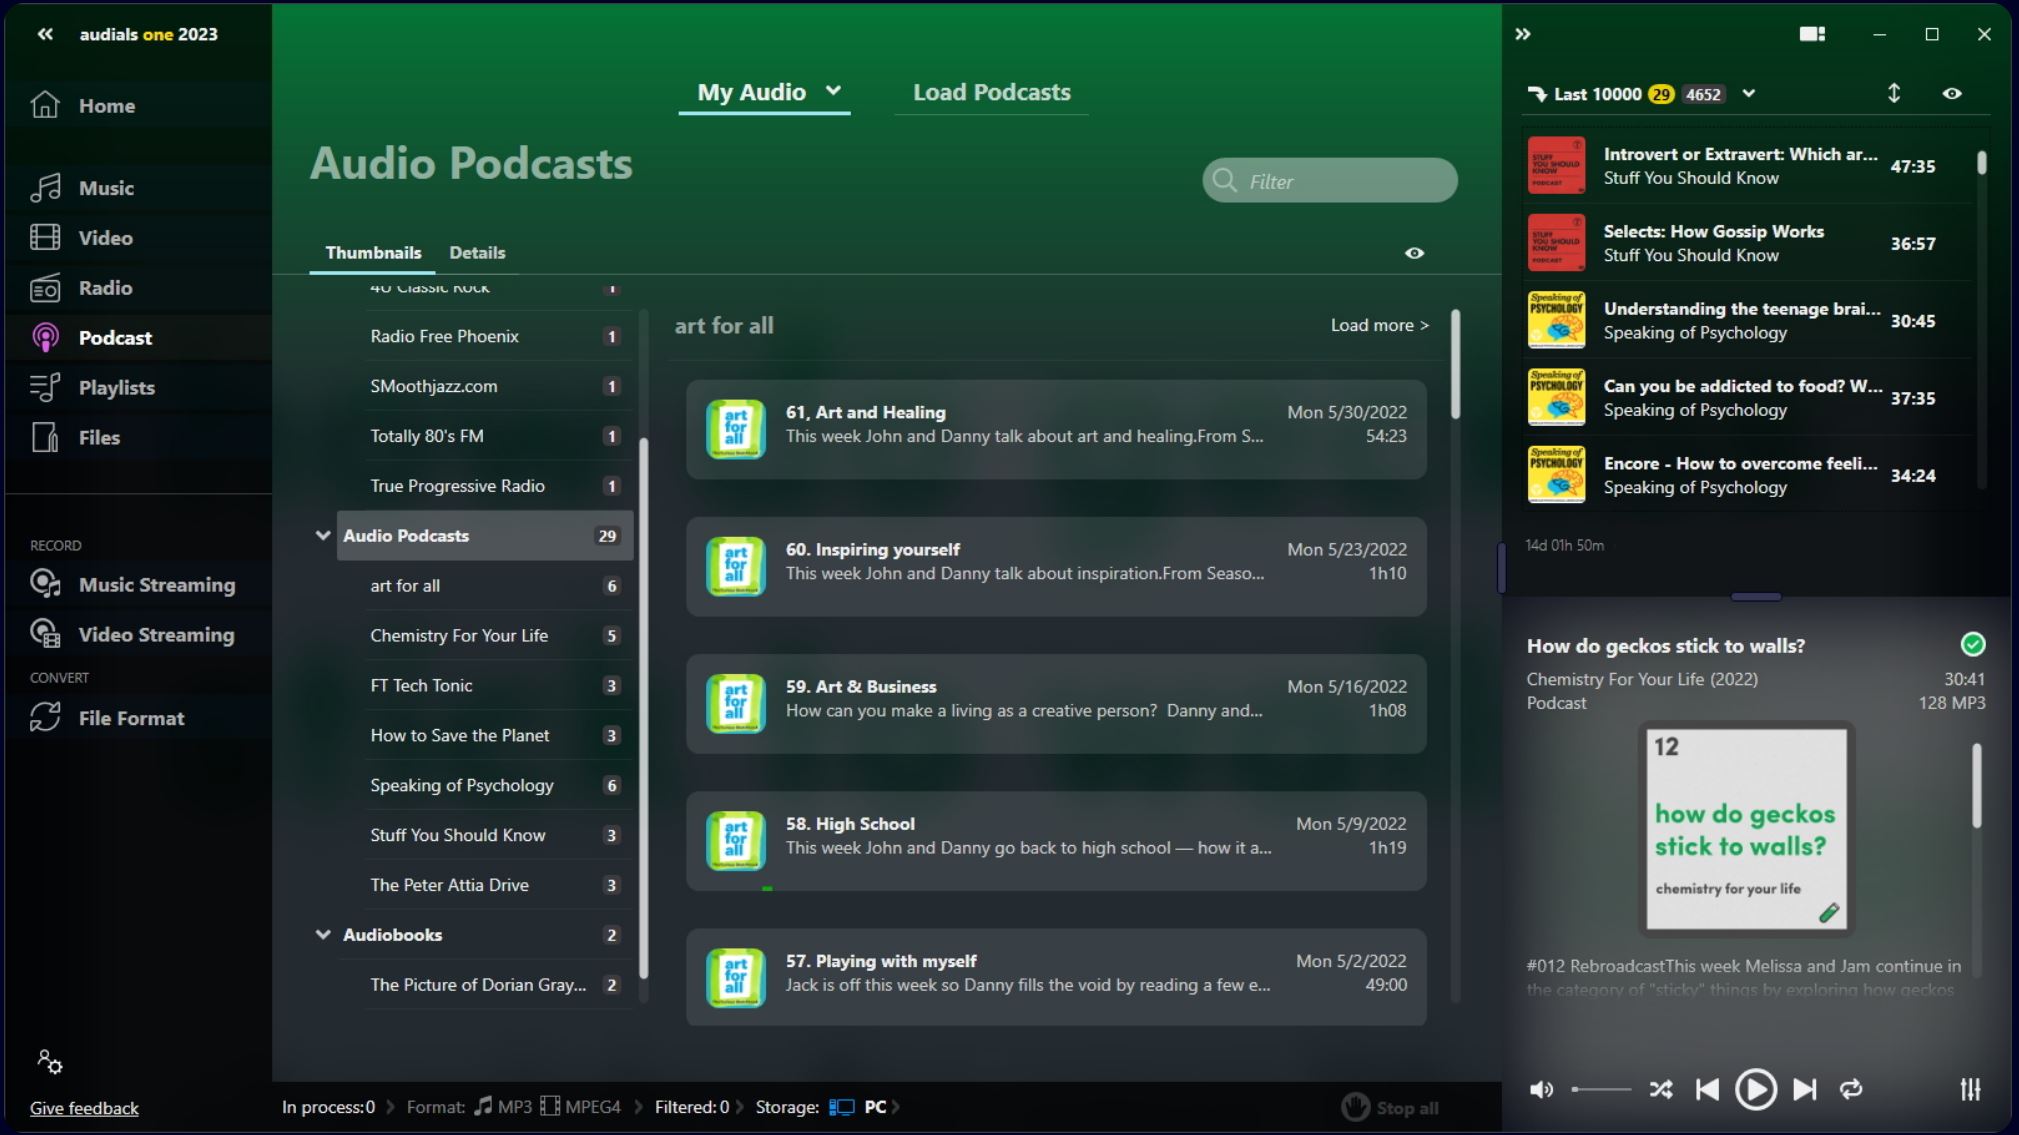Skip to previous track
The width and height of the screenshot is (2019, 1135).
(1707, 1090)
